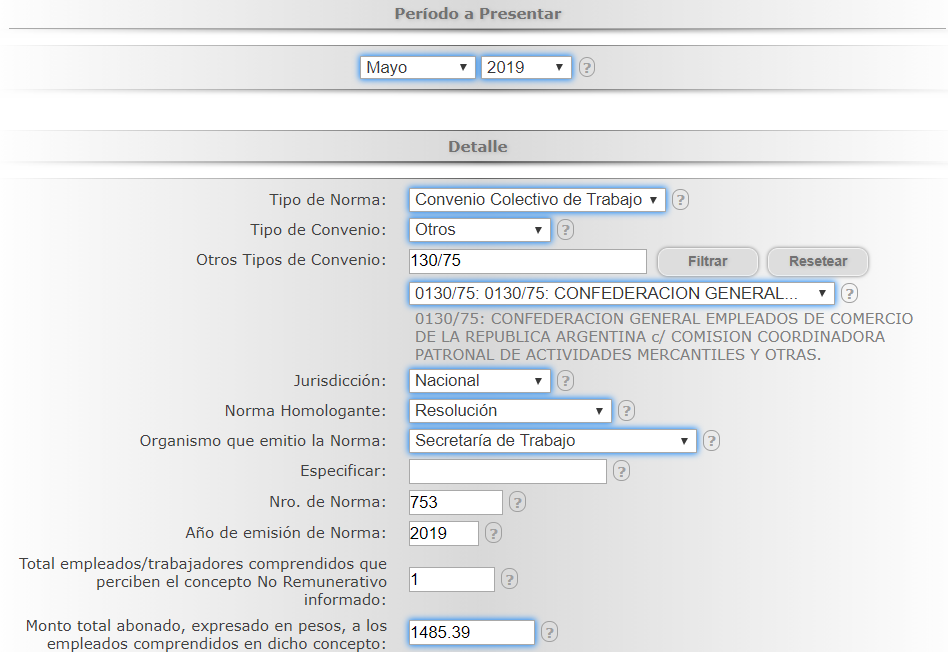The height and width of the screenshot is (652, 948).
Task: Click help icon beside Tipo de Convenio
Action: point(565,230)
